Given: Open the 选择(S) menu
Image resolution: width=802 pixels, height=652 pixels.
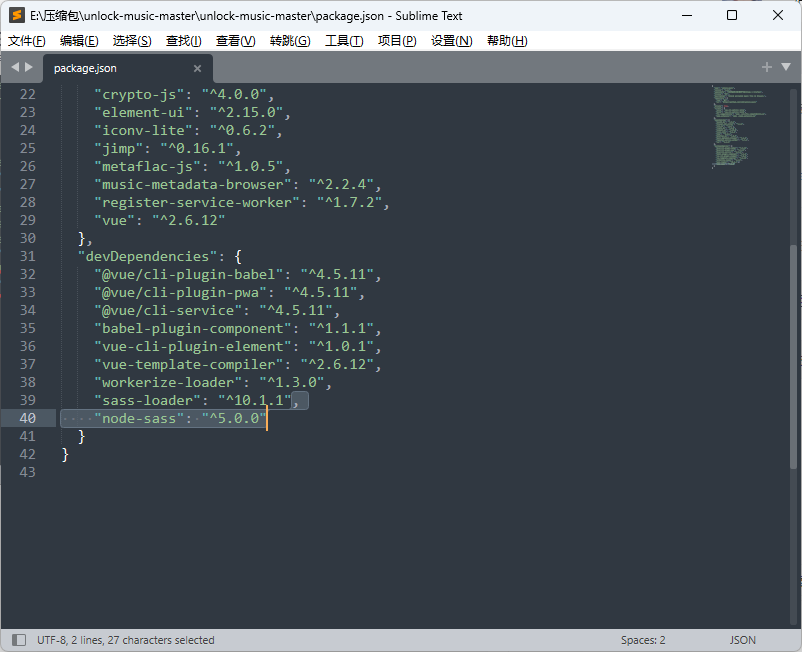Looking at the screenshot, I should [x=132, y=41].
